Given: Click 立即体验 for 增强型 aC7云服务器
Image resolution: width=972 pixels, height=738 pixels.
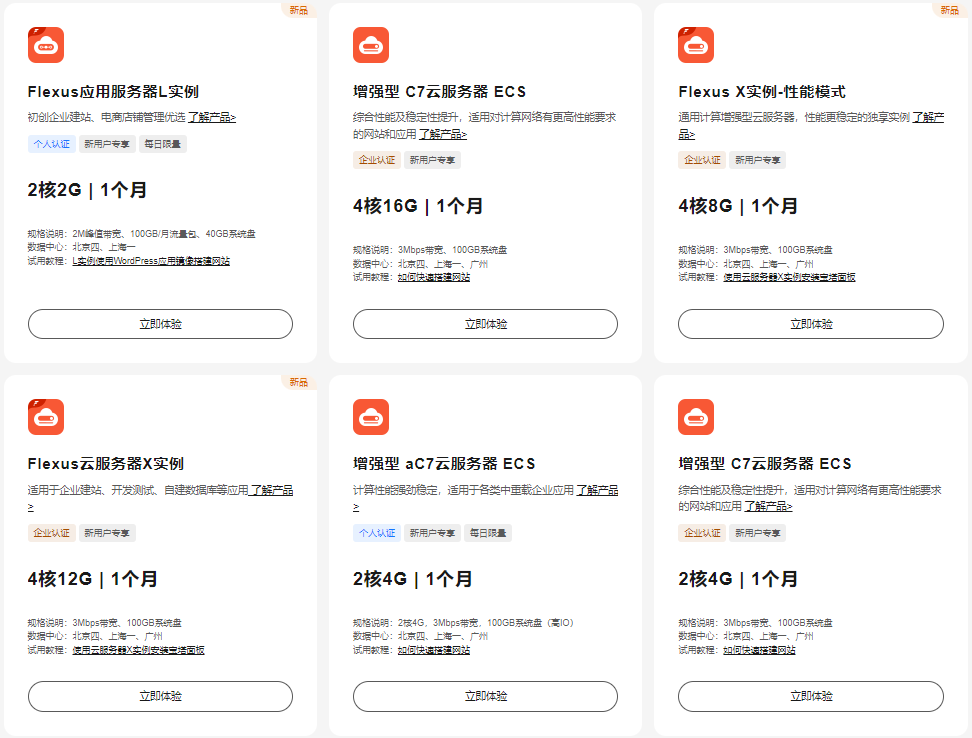Looking at the screenshot, I should point(485,696).
